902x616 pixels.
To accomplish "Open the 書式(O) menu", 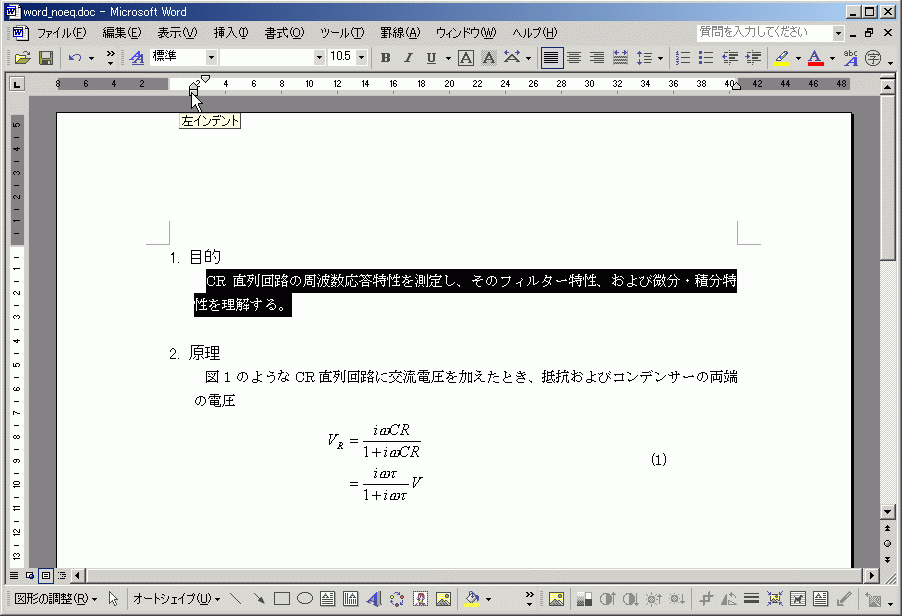I will [284, 33].
